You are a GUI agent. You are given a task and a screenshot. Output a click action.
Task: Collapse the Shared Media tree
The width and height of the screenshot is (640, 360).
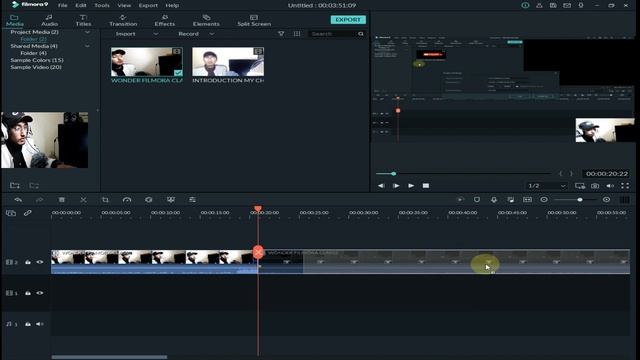(87, 46)
